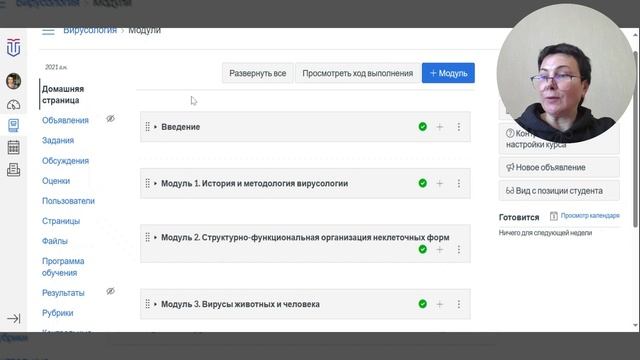Click Новое объявление button
Image resolution: width=640 pixels, height=360 pixels.
pyautogui.click(x=559, y=167)
